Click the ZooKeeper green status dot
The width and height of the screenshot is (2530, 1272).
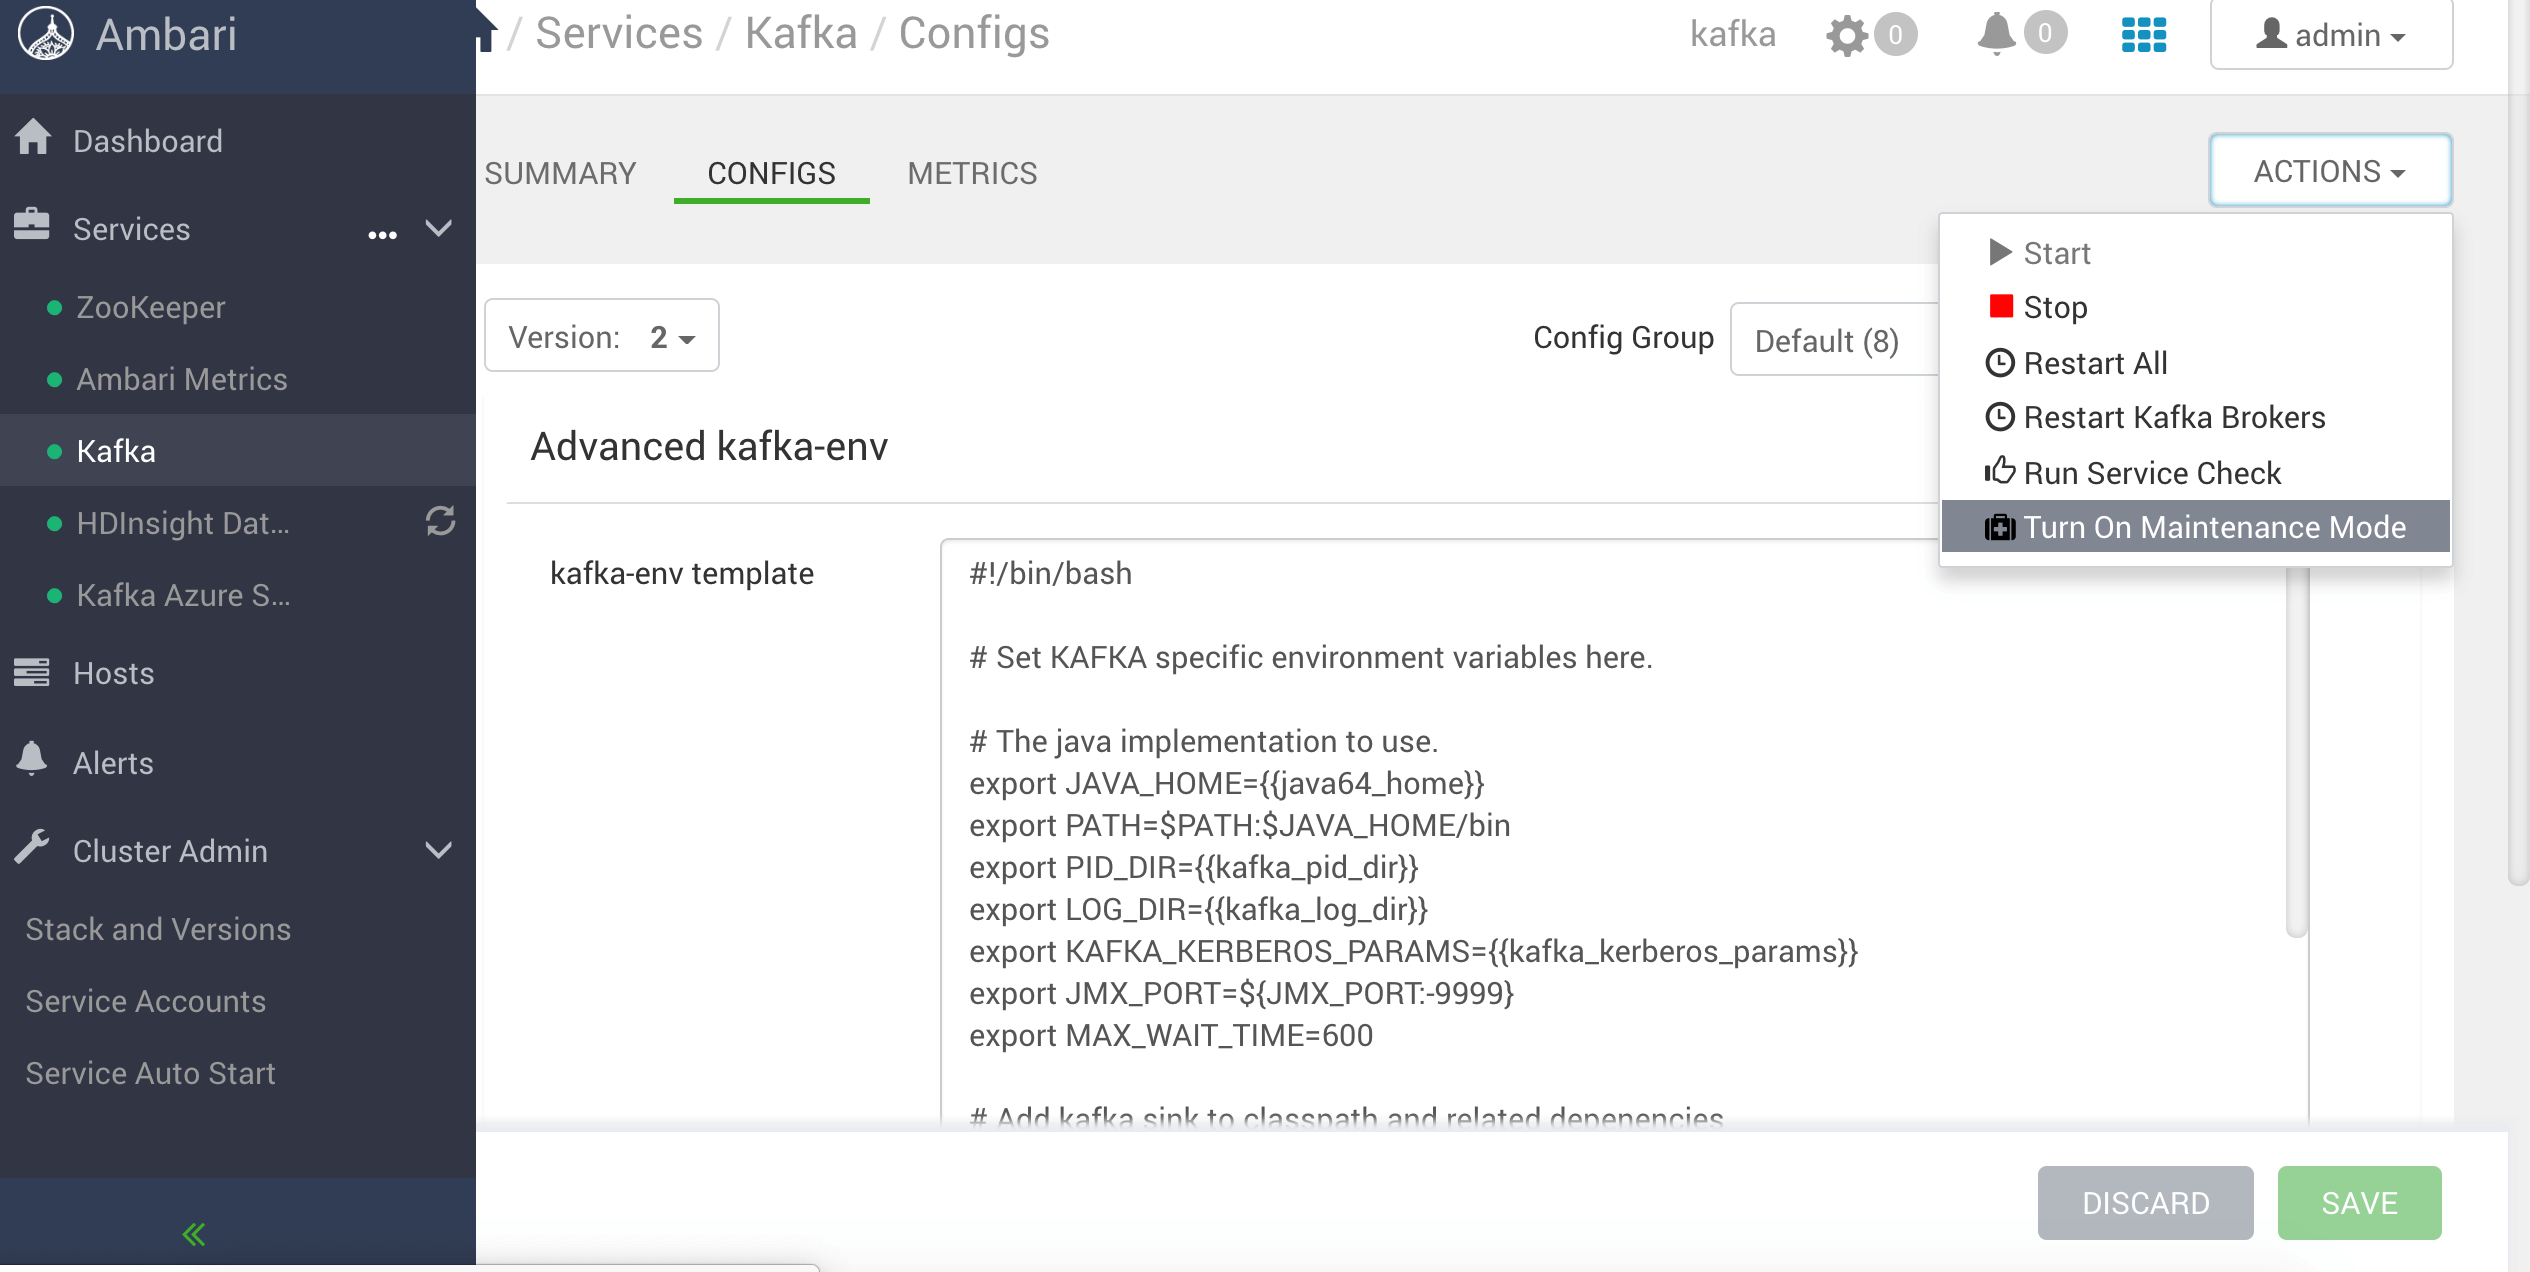[x=55, y=307]
